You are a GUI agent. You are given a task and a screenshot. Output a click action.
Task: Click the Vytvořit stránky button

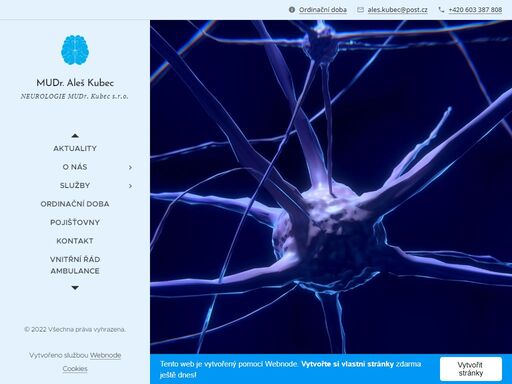(471, 369)
